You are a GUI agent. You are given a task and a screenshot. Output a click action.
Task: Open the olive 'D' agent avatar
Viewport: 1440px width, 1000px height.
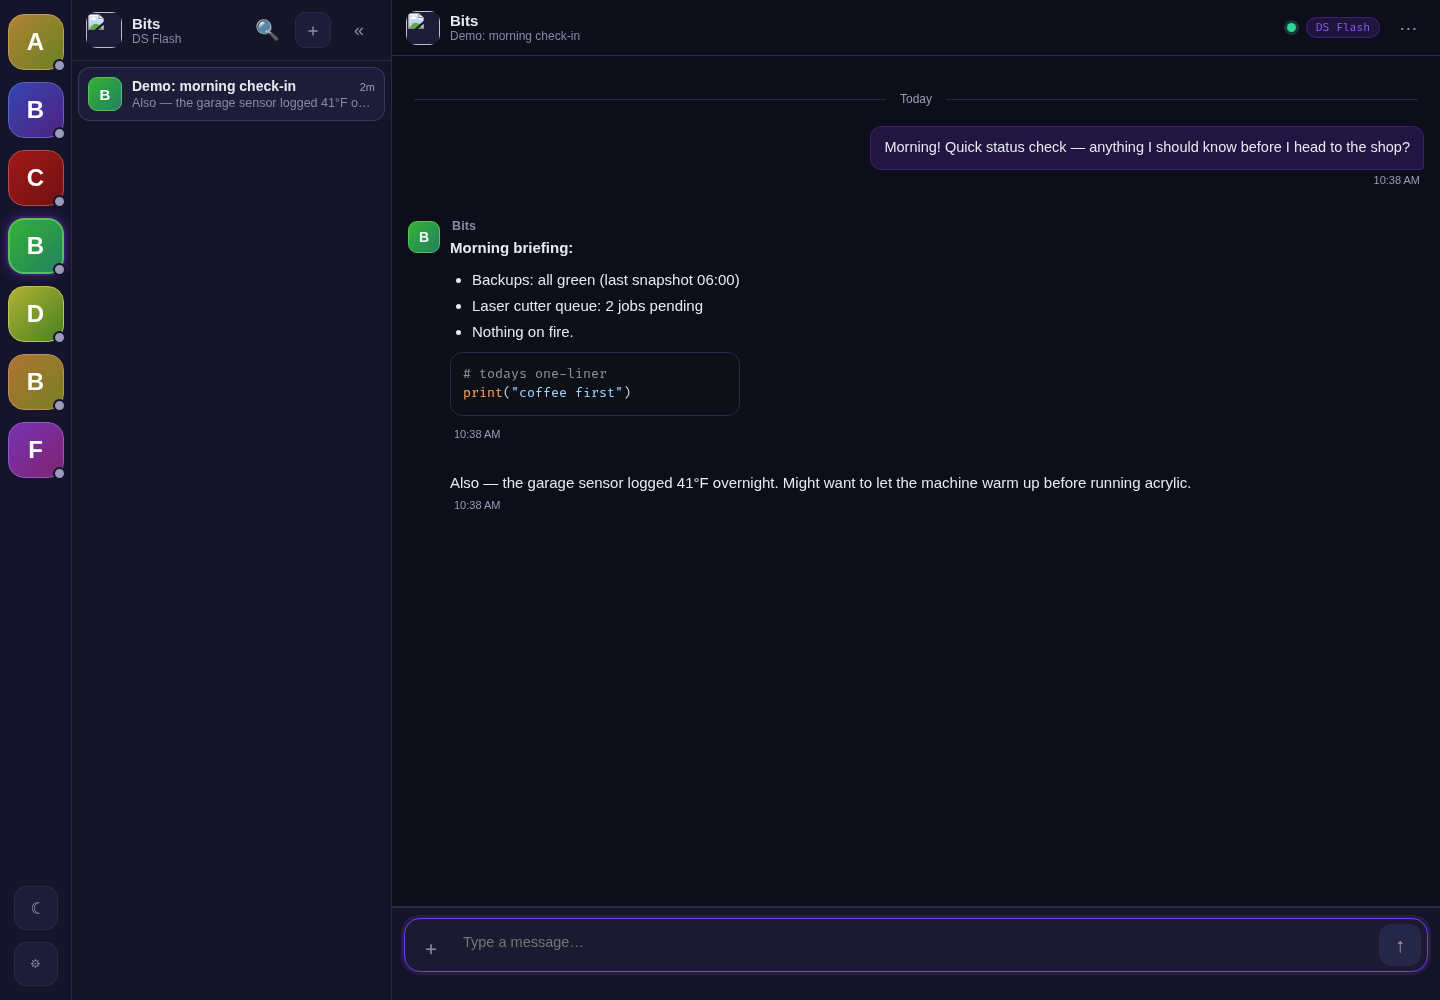click(36, 314)
